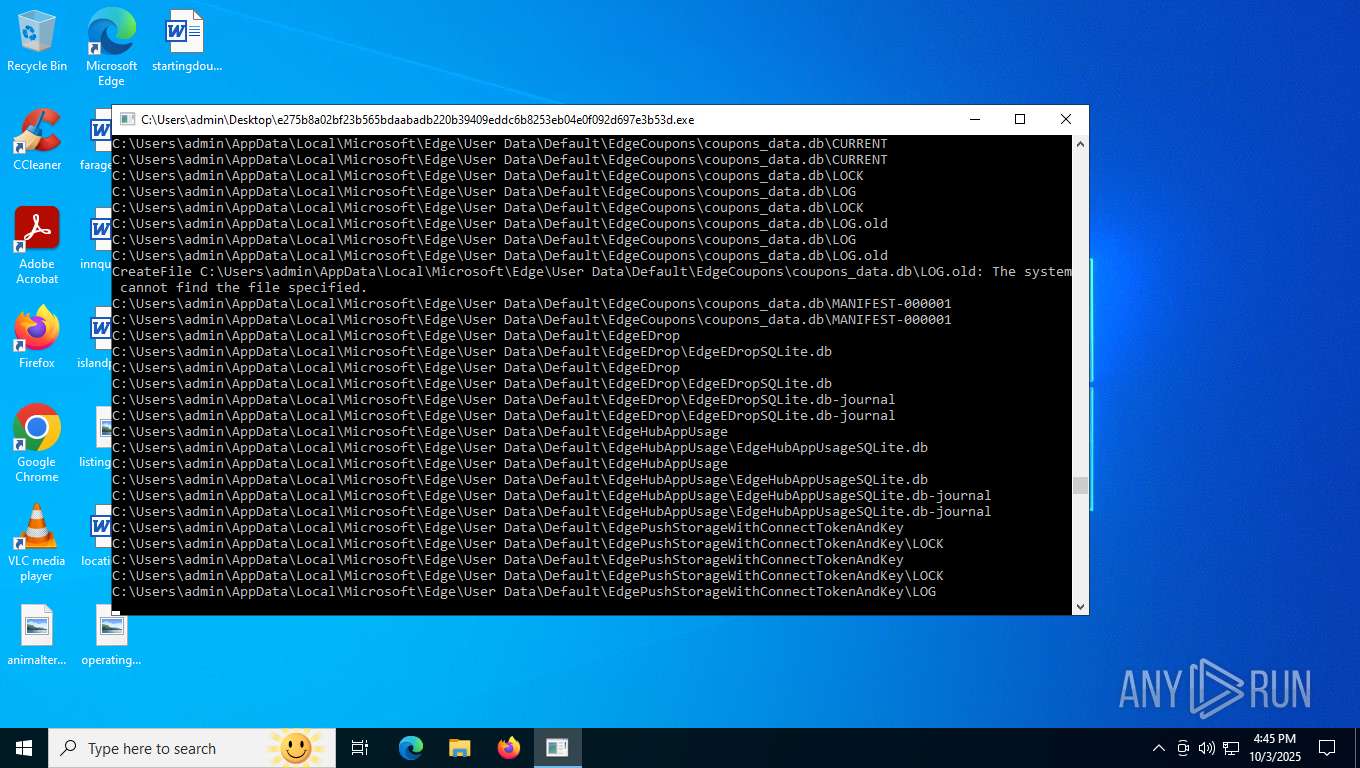The width and height of the screenshot is (1360, 768).
Task: Close the console window
Action: [x=1066, y=119]
